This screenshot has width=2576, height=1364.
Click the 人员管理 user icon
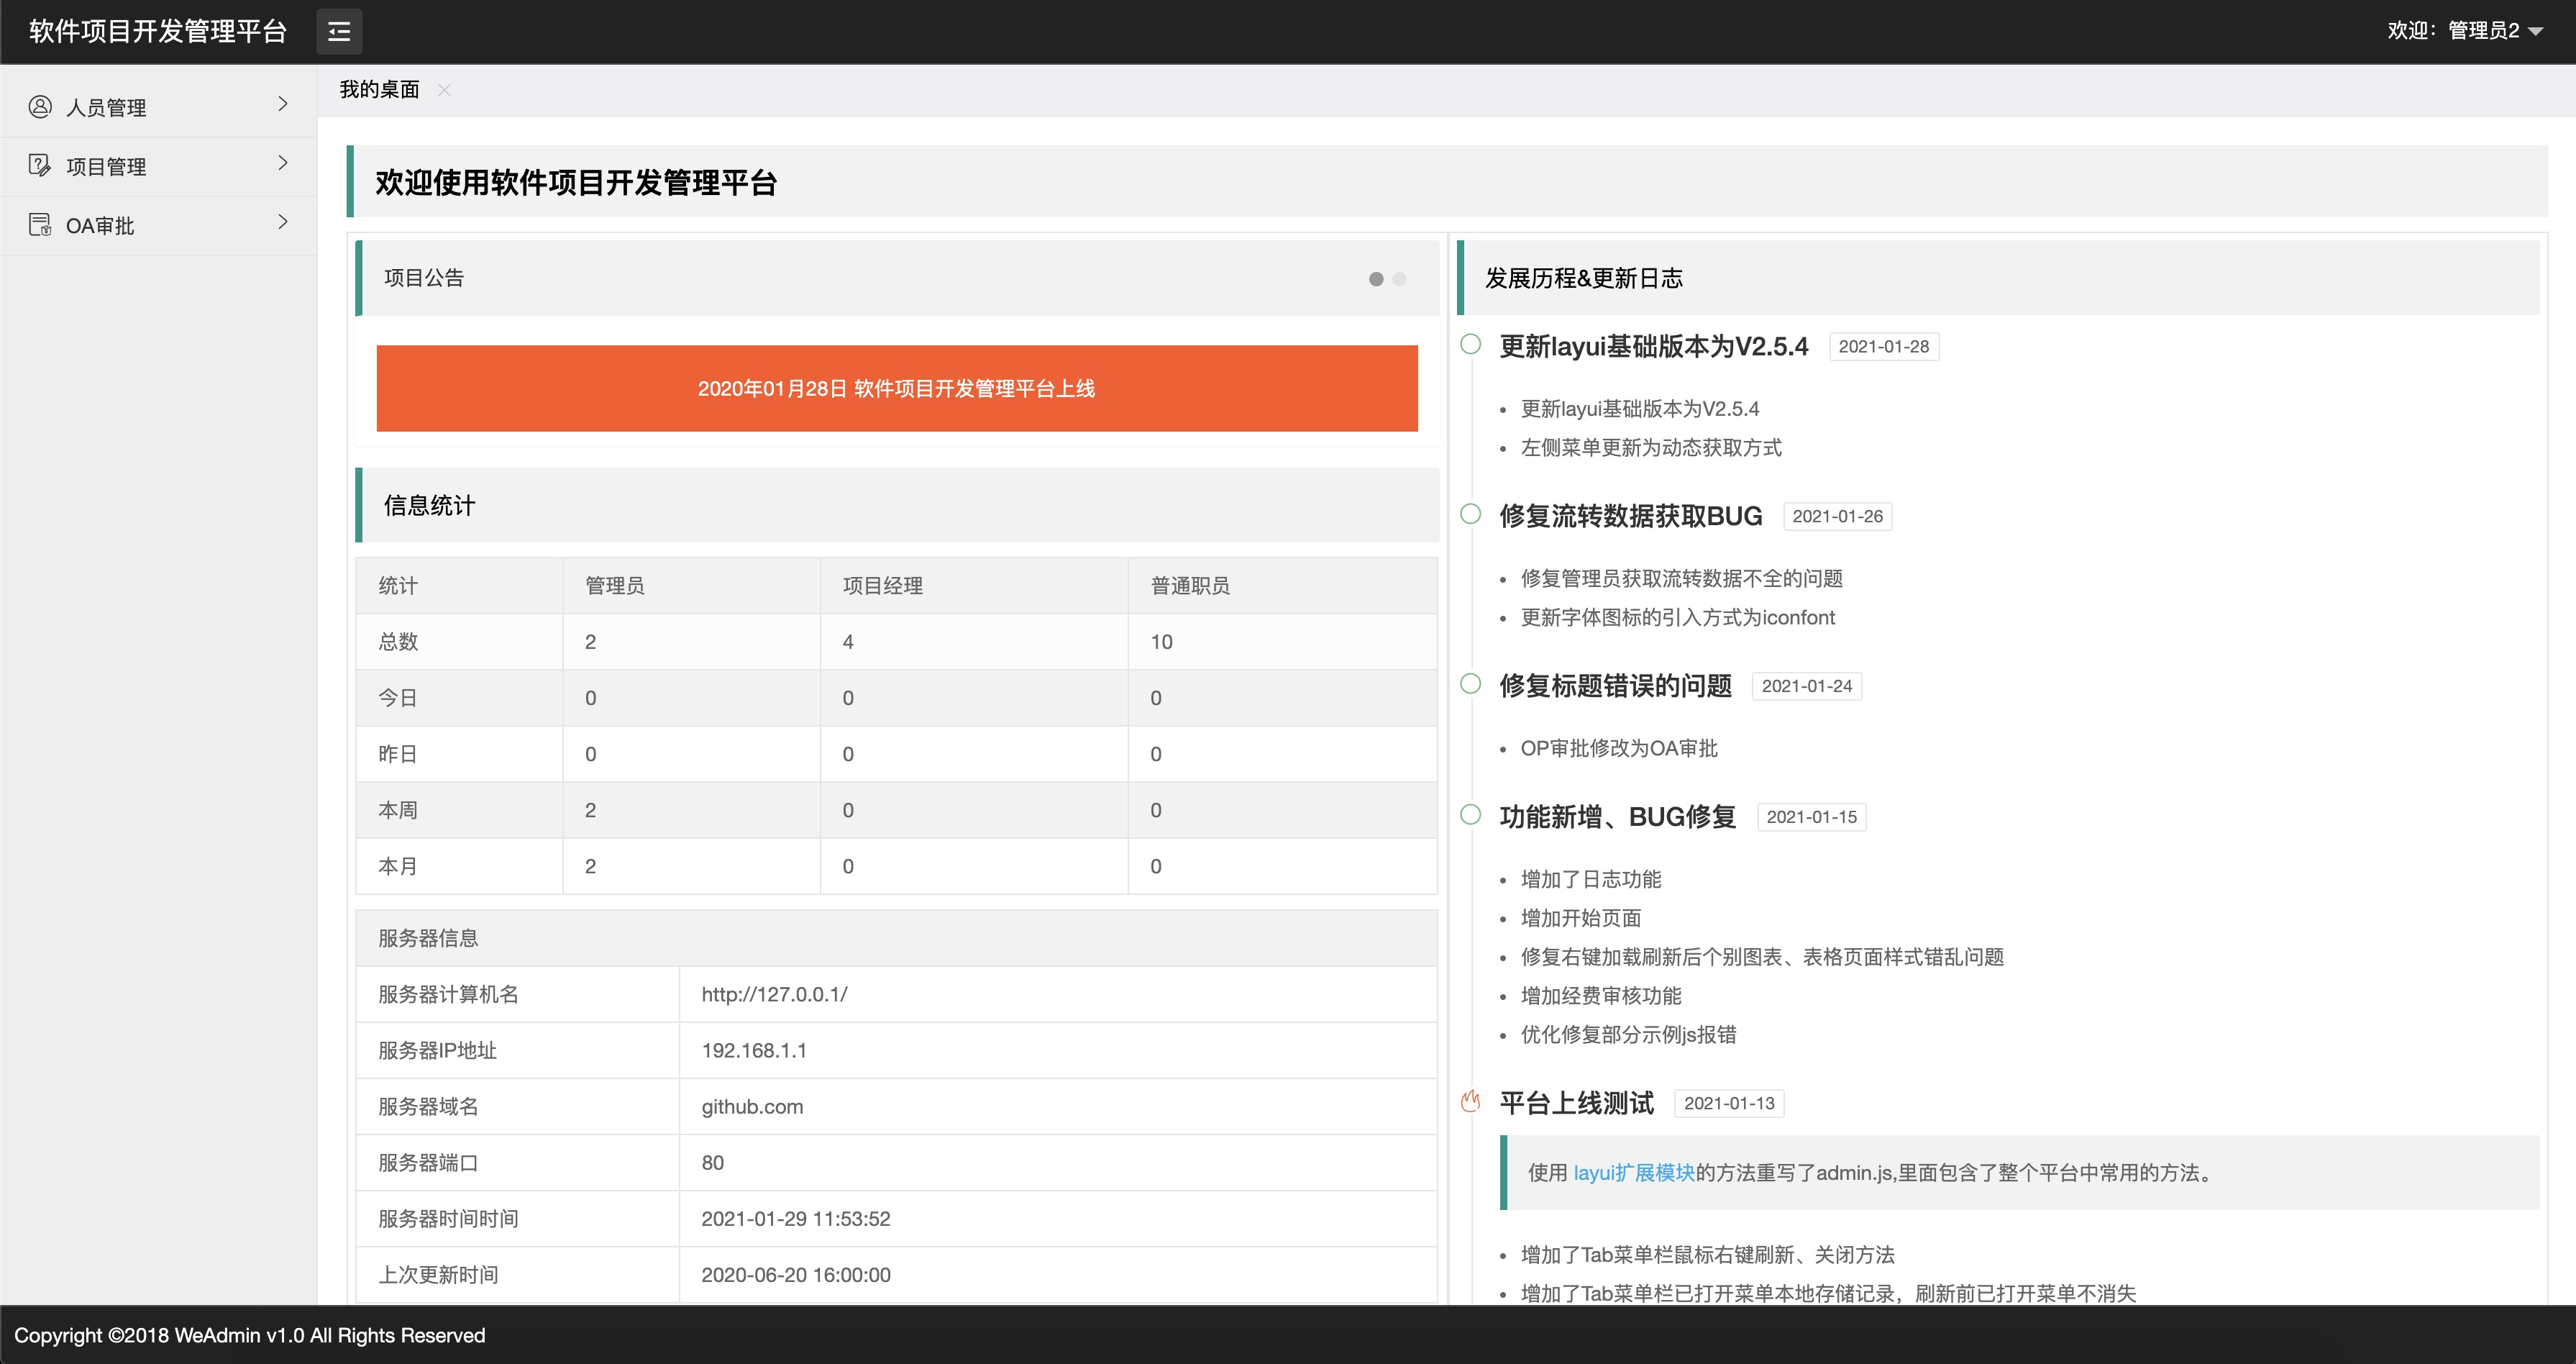40,107
